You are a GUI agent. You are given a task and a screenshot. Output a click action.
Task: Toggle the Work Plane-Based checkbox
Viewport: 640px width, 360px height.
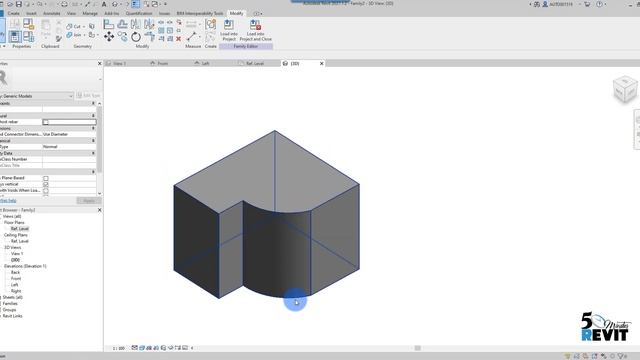[46, 178]
